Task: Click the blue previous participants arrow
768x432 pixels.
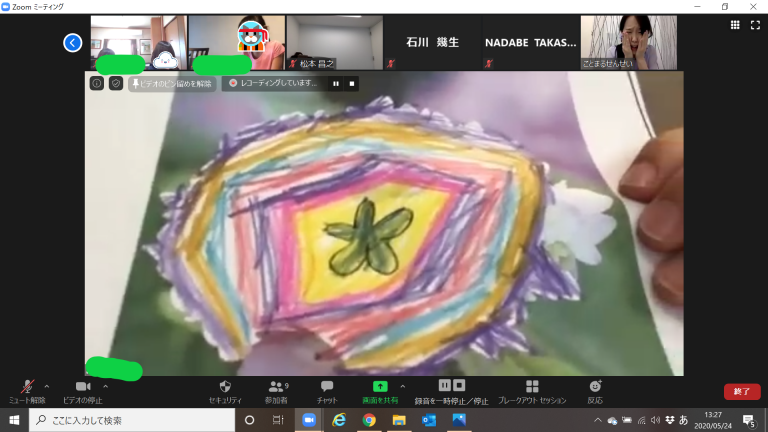Action: tap(72, 42)
